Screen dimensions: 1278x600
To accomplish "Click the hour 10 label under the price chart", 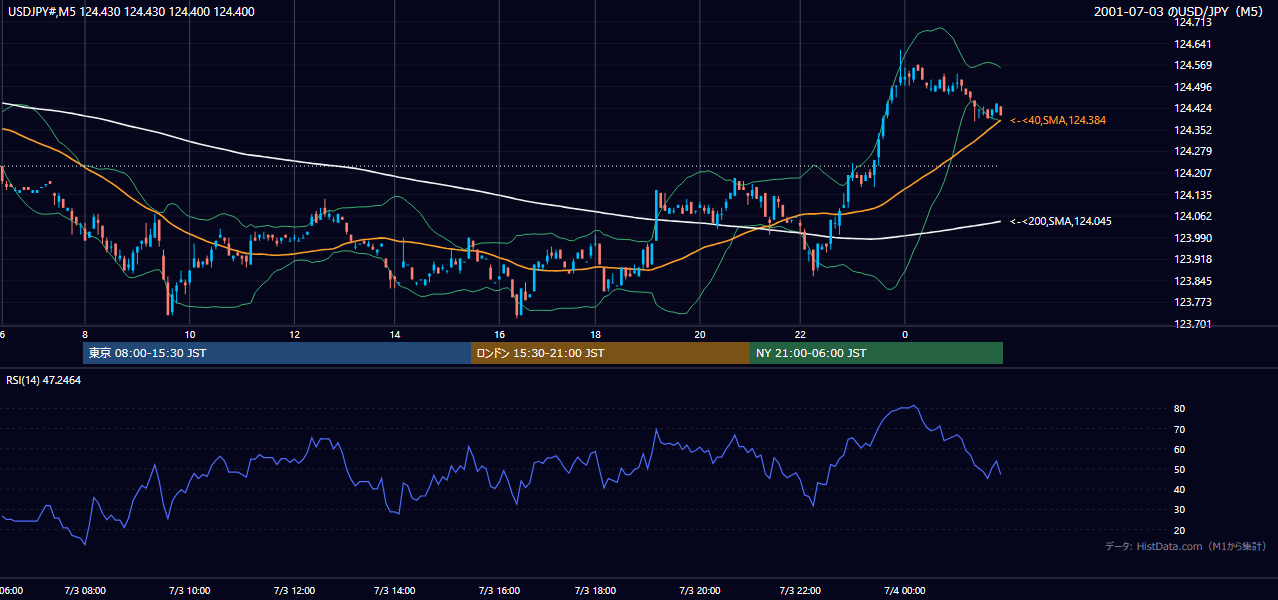I will 189,334.
